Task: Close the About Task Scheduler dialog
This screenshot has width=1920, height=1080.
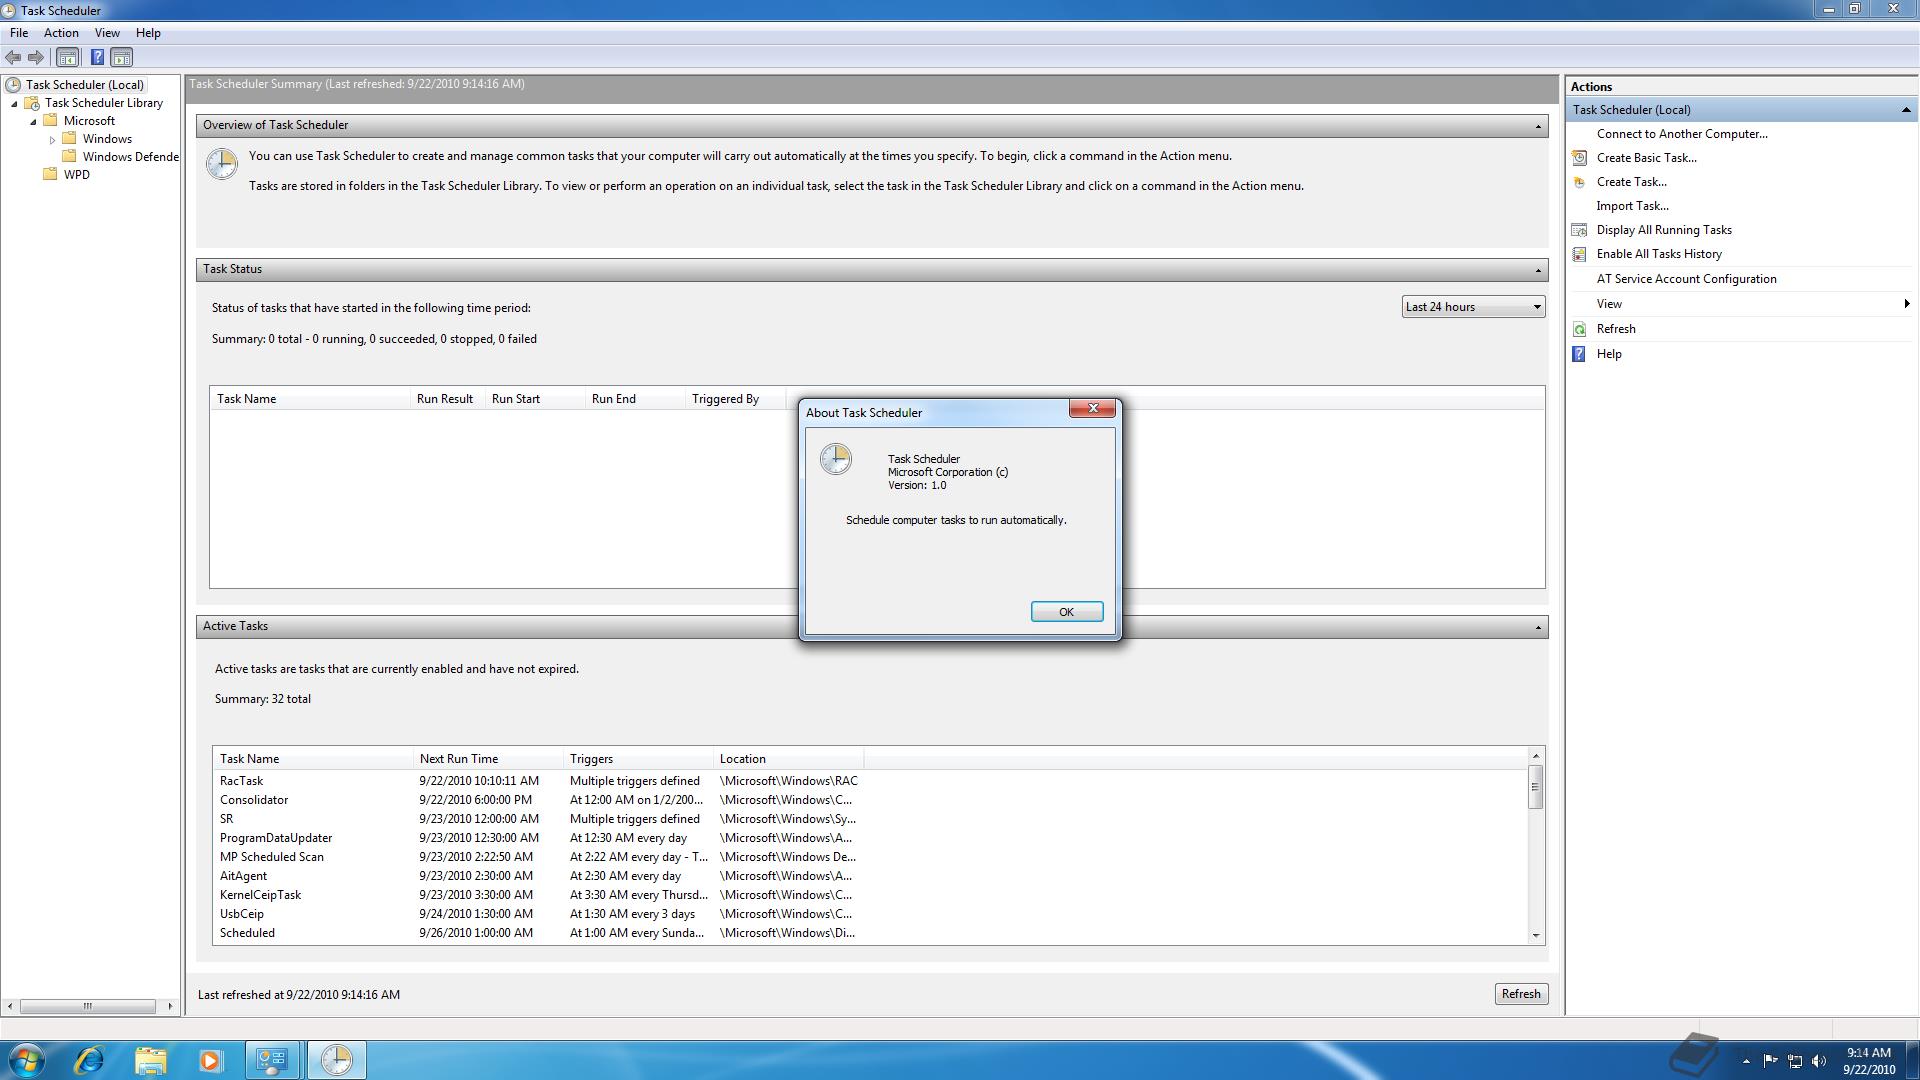Action: click(1092, 408)
